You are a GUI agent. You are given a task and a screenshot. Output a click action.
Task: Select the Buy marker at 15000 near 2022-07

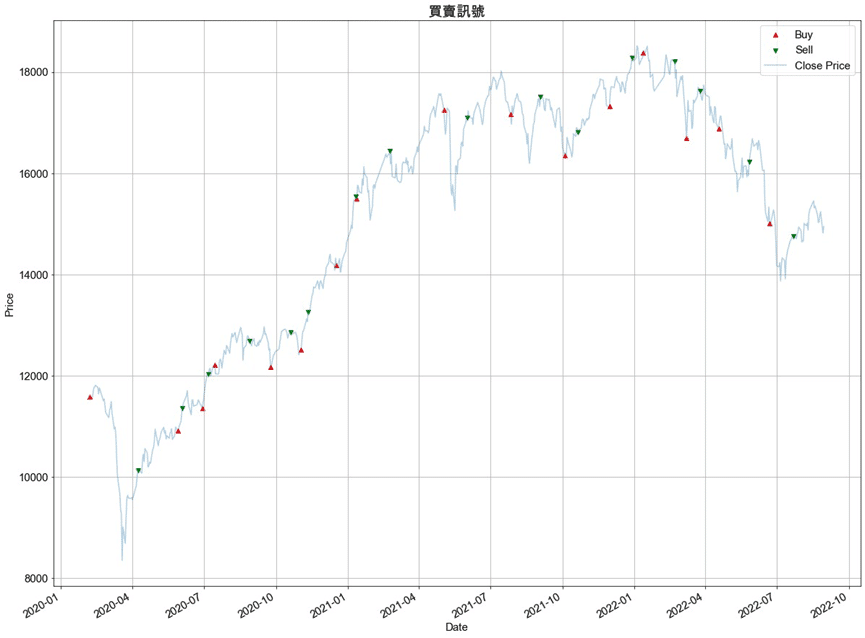pyautogui.click(x=769, y=223)
